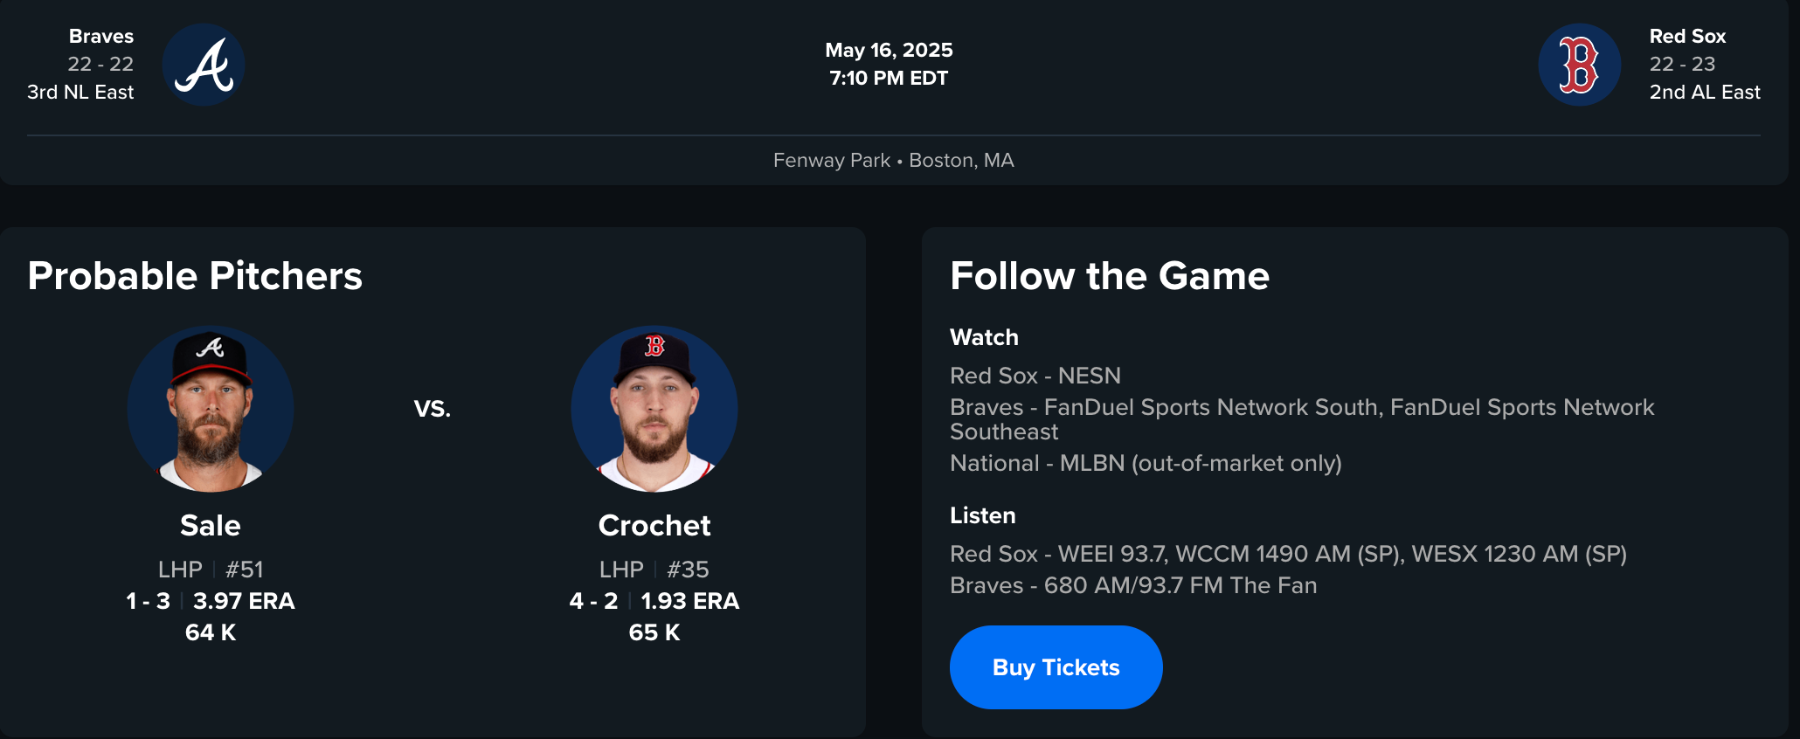Click the Braves 680 AM radio listing
The image size is (1800, 739).
(1133, 585)
